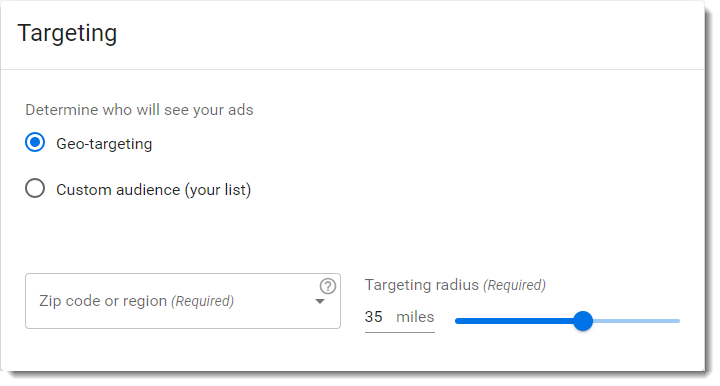Select the Geo-targeting radio button
Image resolution: width=720 pixels, height=386 pixels.
point(35,142)
